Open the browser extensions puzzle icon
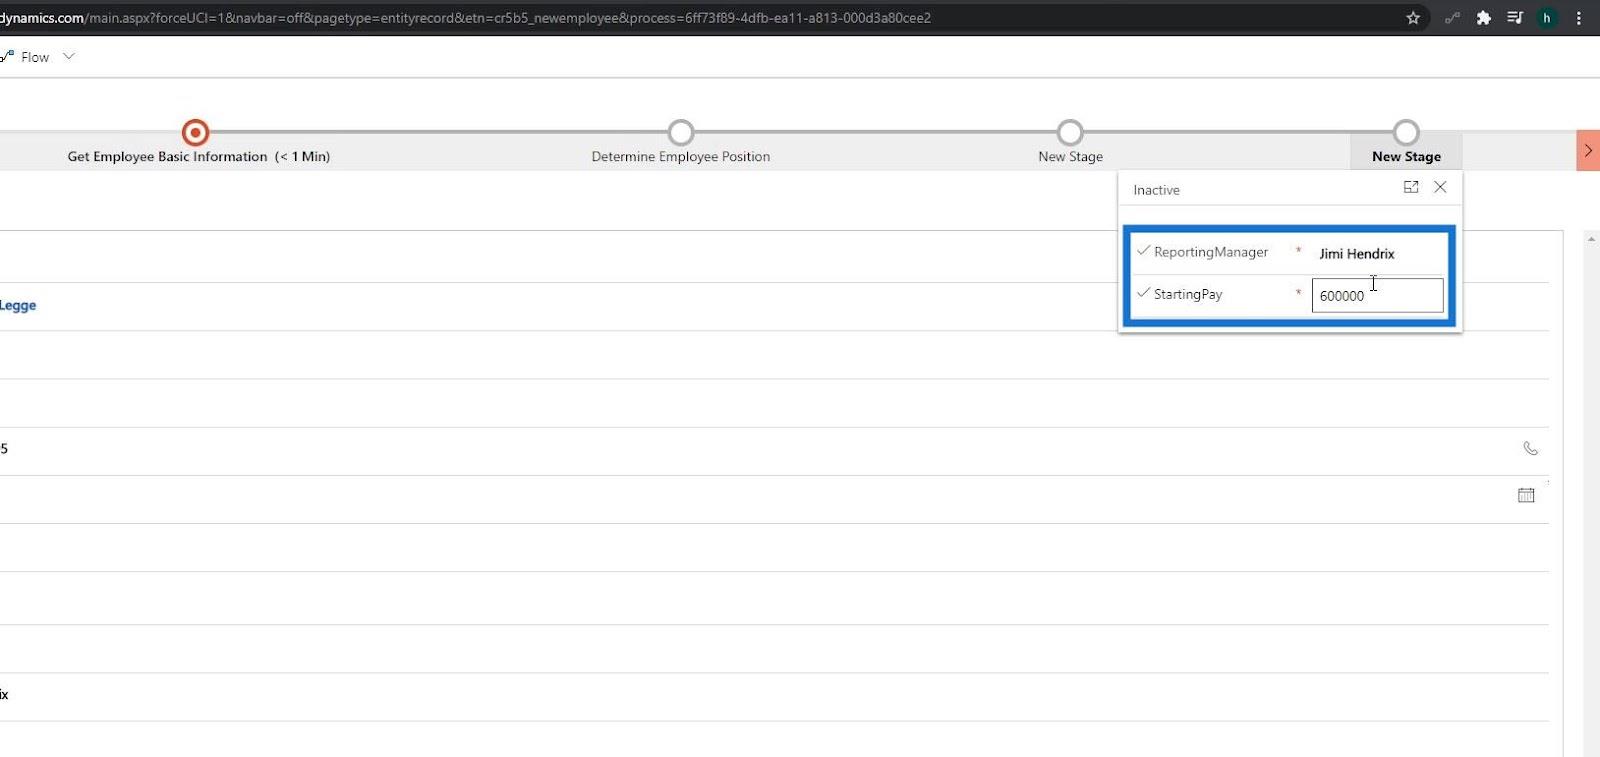The height and width of the screenshot is (757, 1600). click(1484, 18)
